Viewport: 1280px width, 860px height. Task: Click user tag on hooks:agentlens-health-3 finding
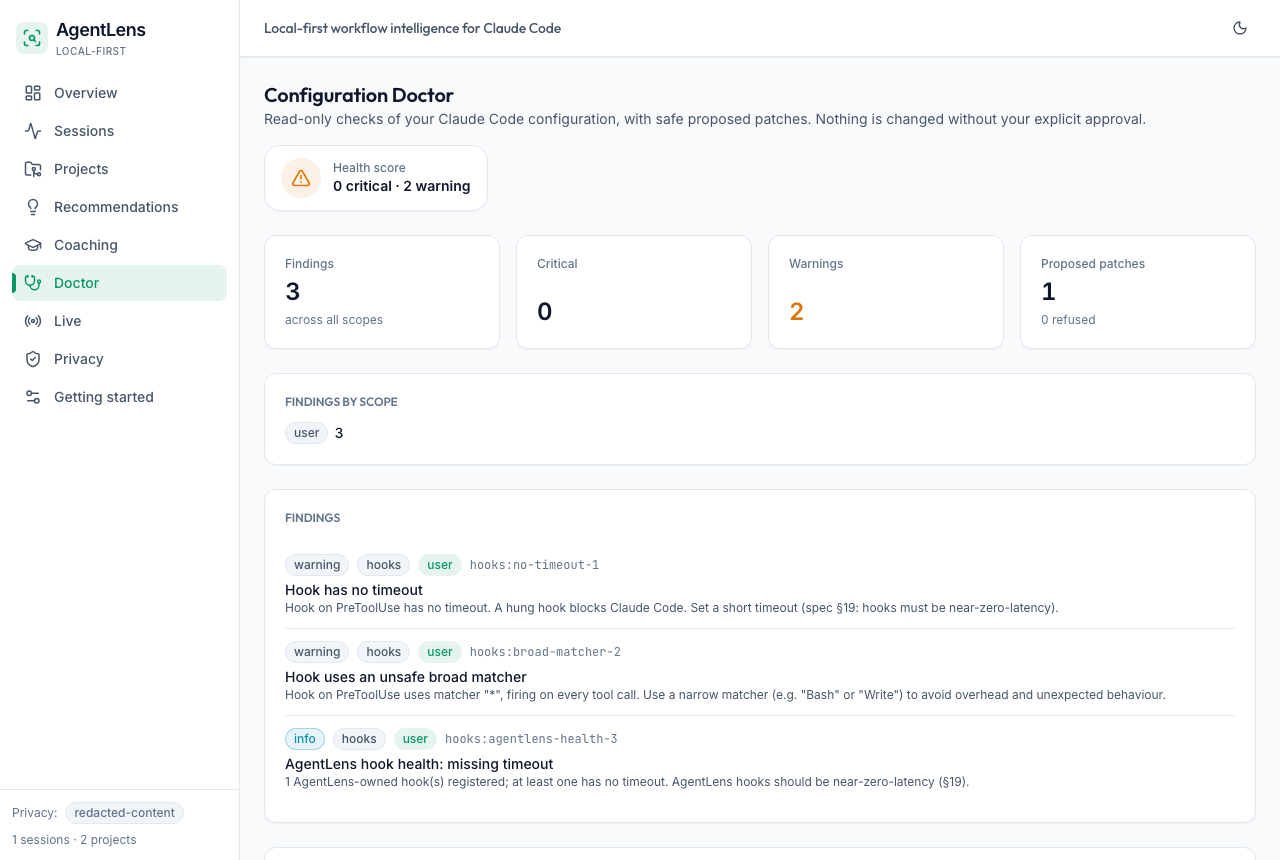coord(416,739)
